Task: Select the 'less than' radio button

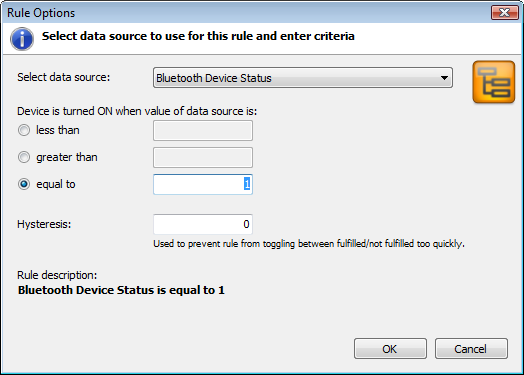Action: pos(24,130)
